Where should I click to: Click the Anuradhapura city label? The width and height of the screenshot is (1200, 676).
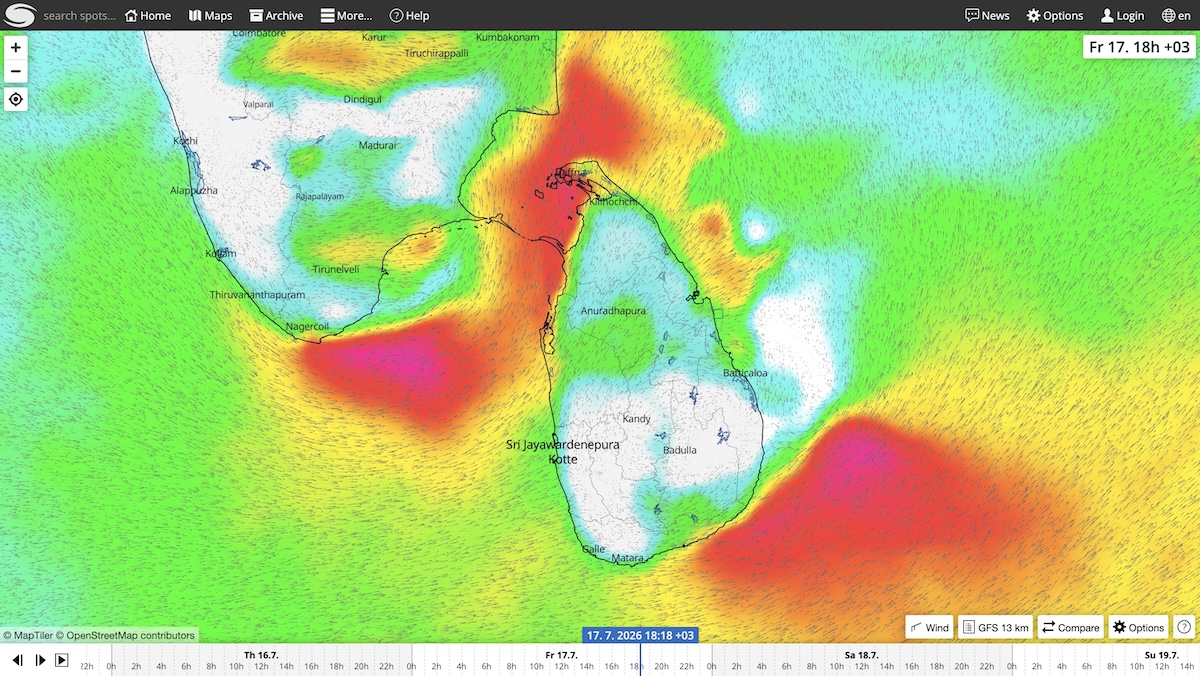tap(613, 311)
